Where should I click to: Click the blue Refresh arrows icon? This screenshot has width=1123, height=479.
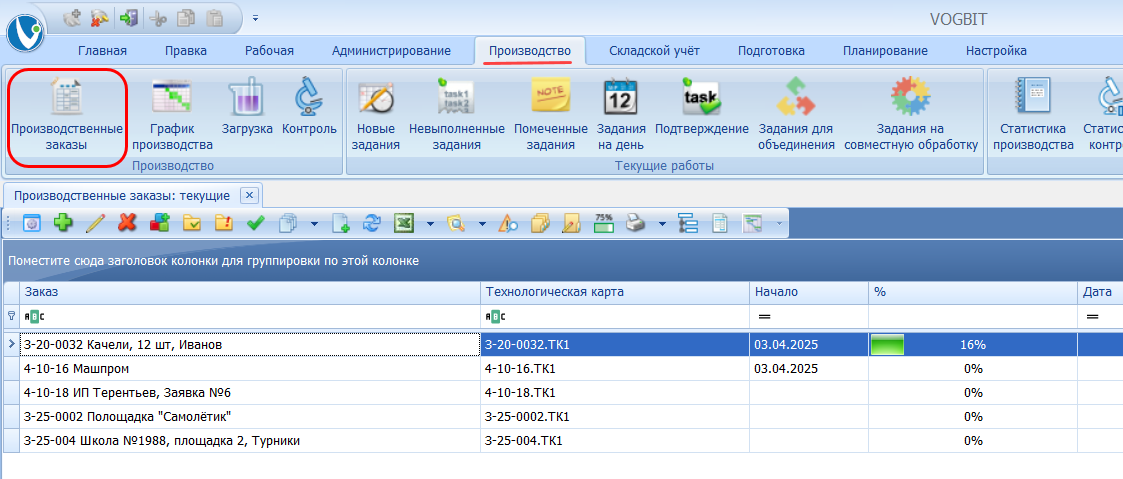[372, 223]
